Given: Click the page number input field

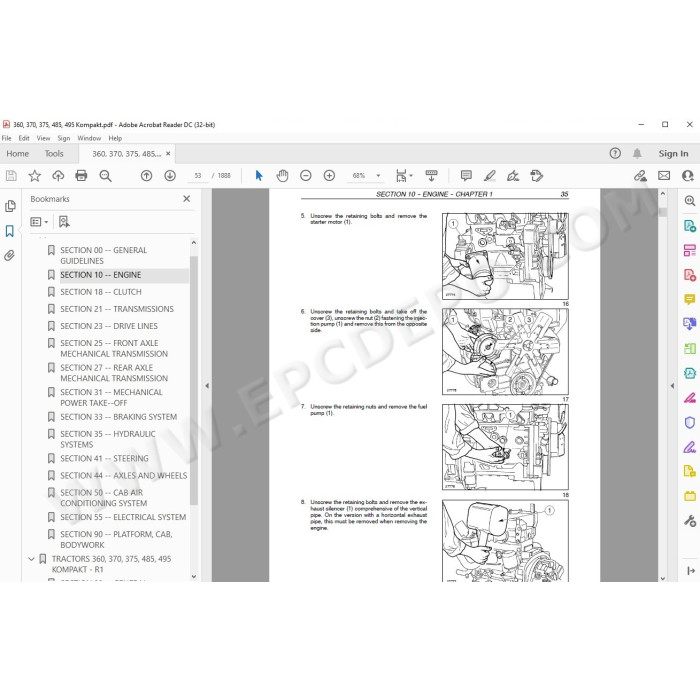Looking at the screenshot, I should [x=198, y=176].
